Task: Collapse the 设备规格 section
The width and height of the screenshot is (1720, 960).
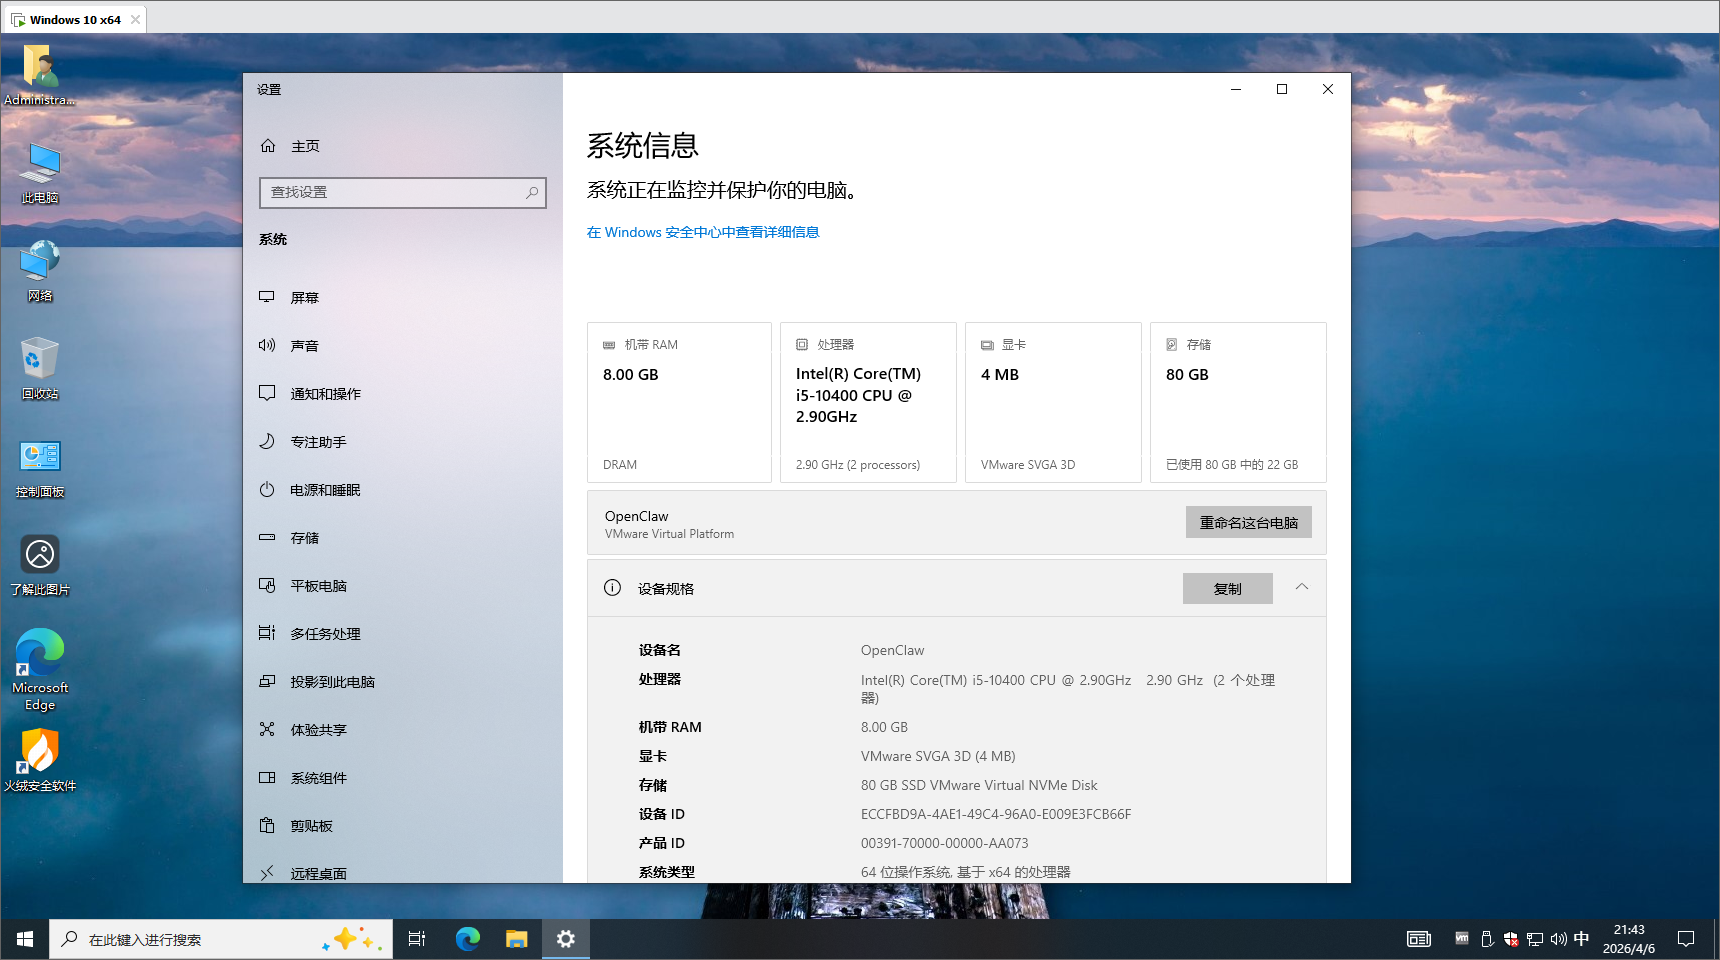Action: point(1301,588)
